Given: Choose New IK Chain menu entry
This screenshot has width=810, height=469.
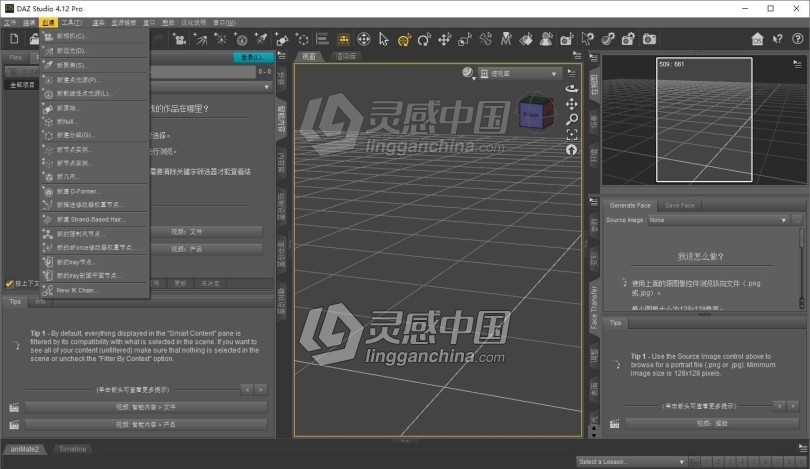Looking at the screenshot, I should (96, 290).
